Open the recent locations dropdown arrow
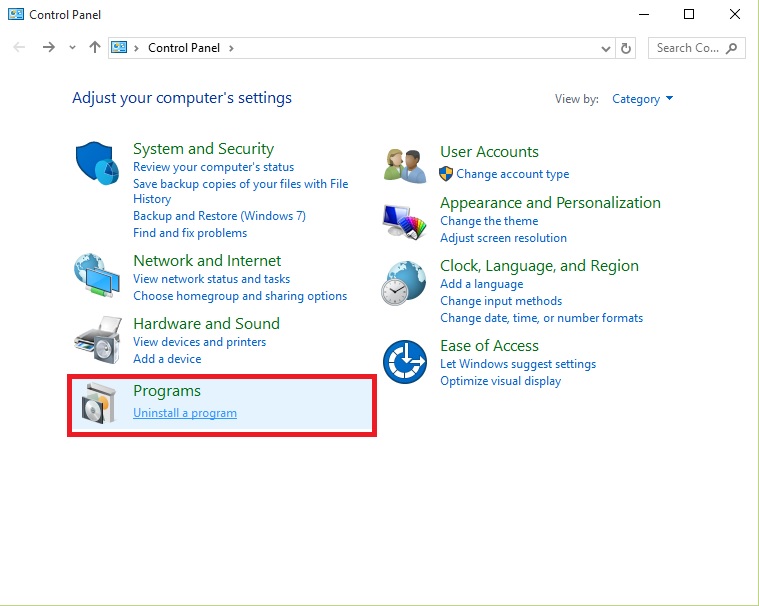Viewport: 759px width, 606px height. [x=73, y=47]
